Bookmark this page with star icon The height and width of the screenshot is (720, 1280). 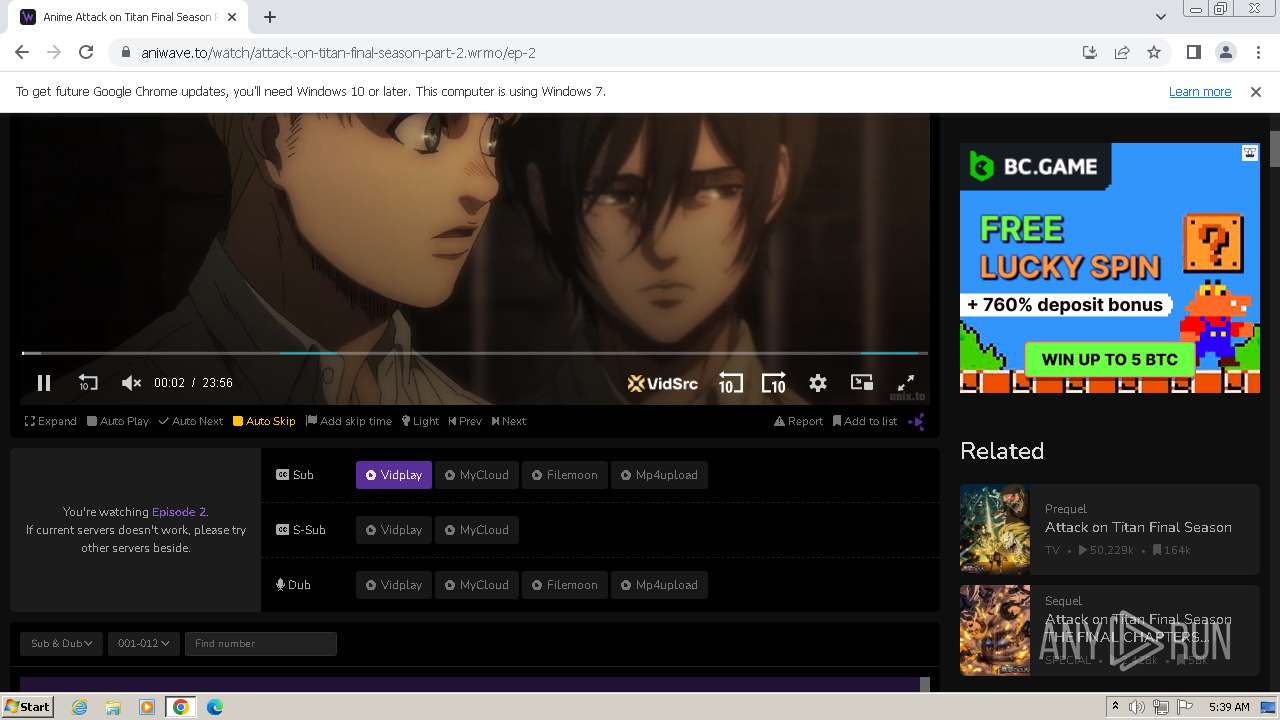point(1154,52)
